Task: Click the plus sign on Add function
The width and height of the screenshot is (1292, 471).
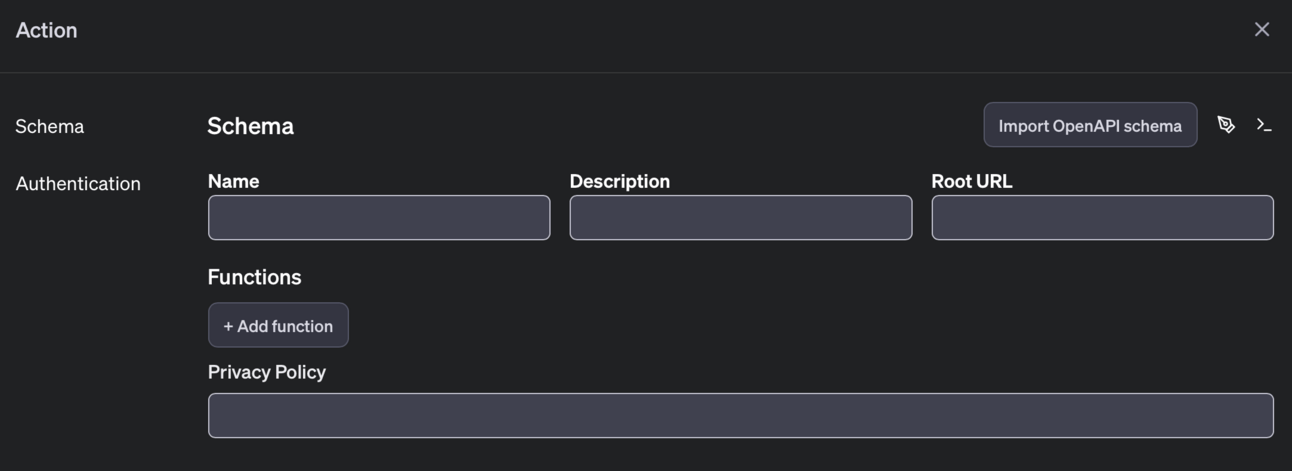Action: click(228, 326)
